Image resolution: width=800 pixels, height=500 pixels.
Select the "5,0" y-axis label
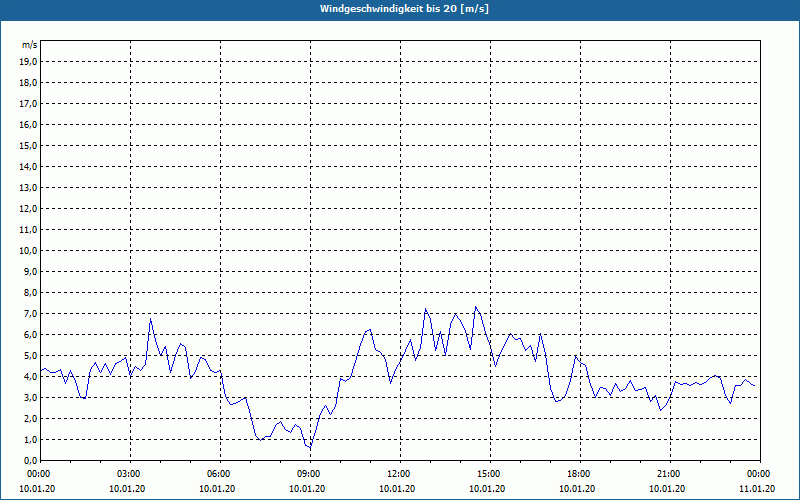point(30,356)
